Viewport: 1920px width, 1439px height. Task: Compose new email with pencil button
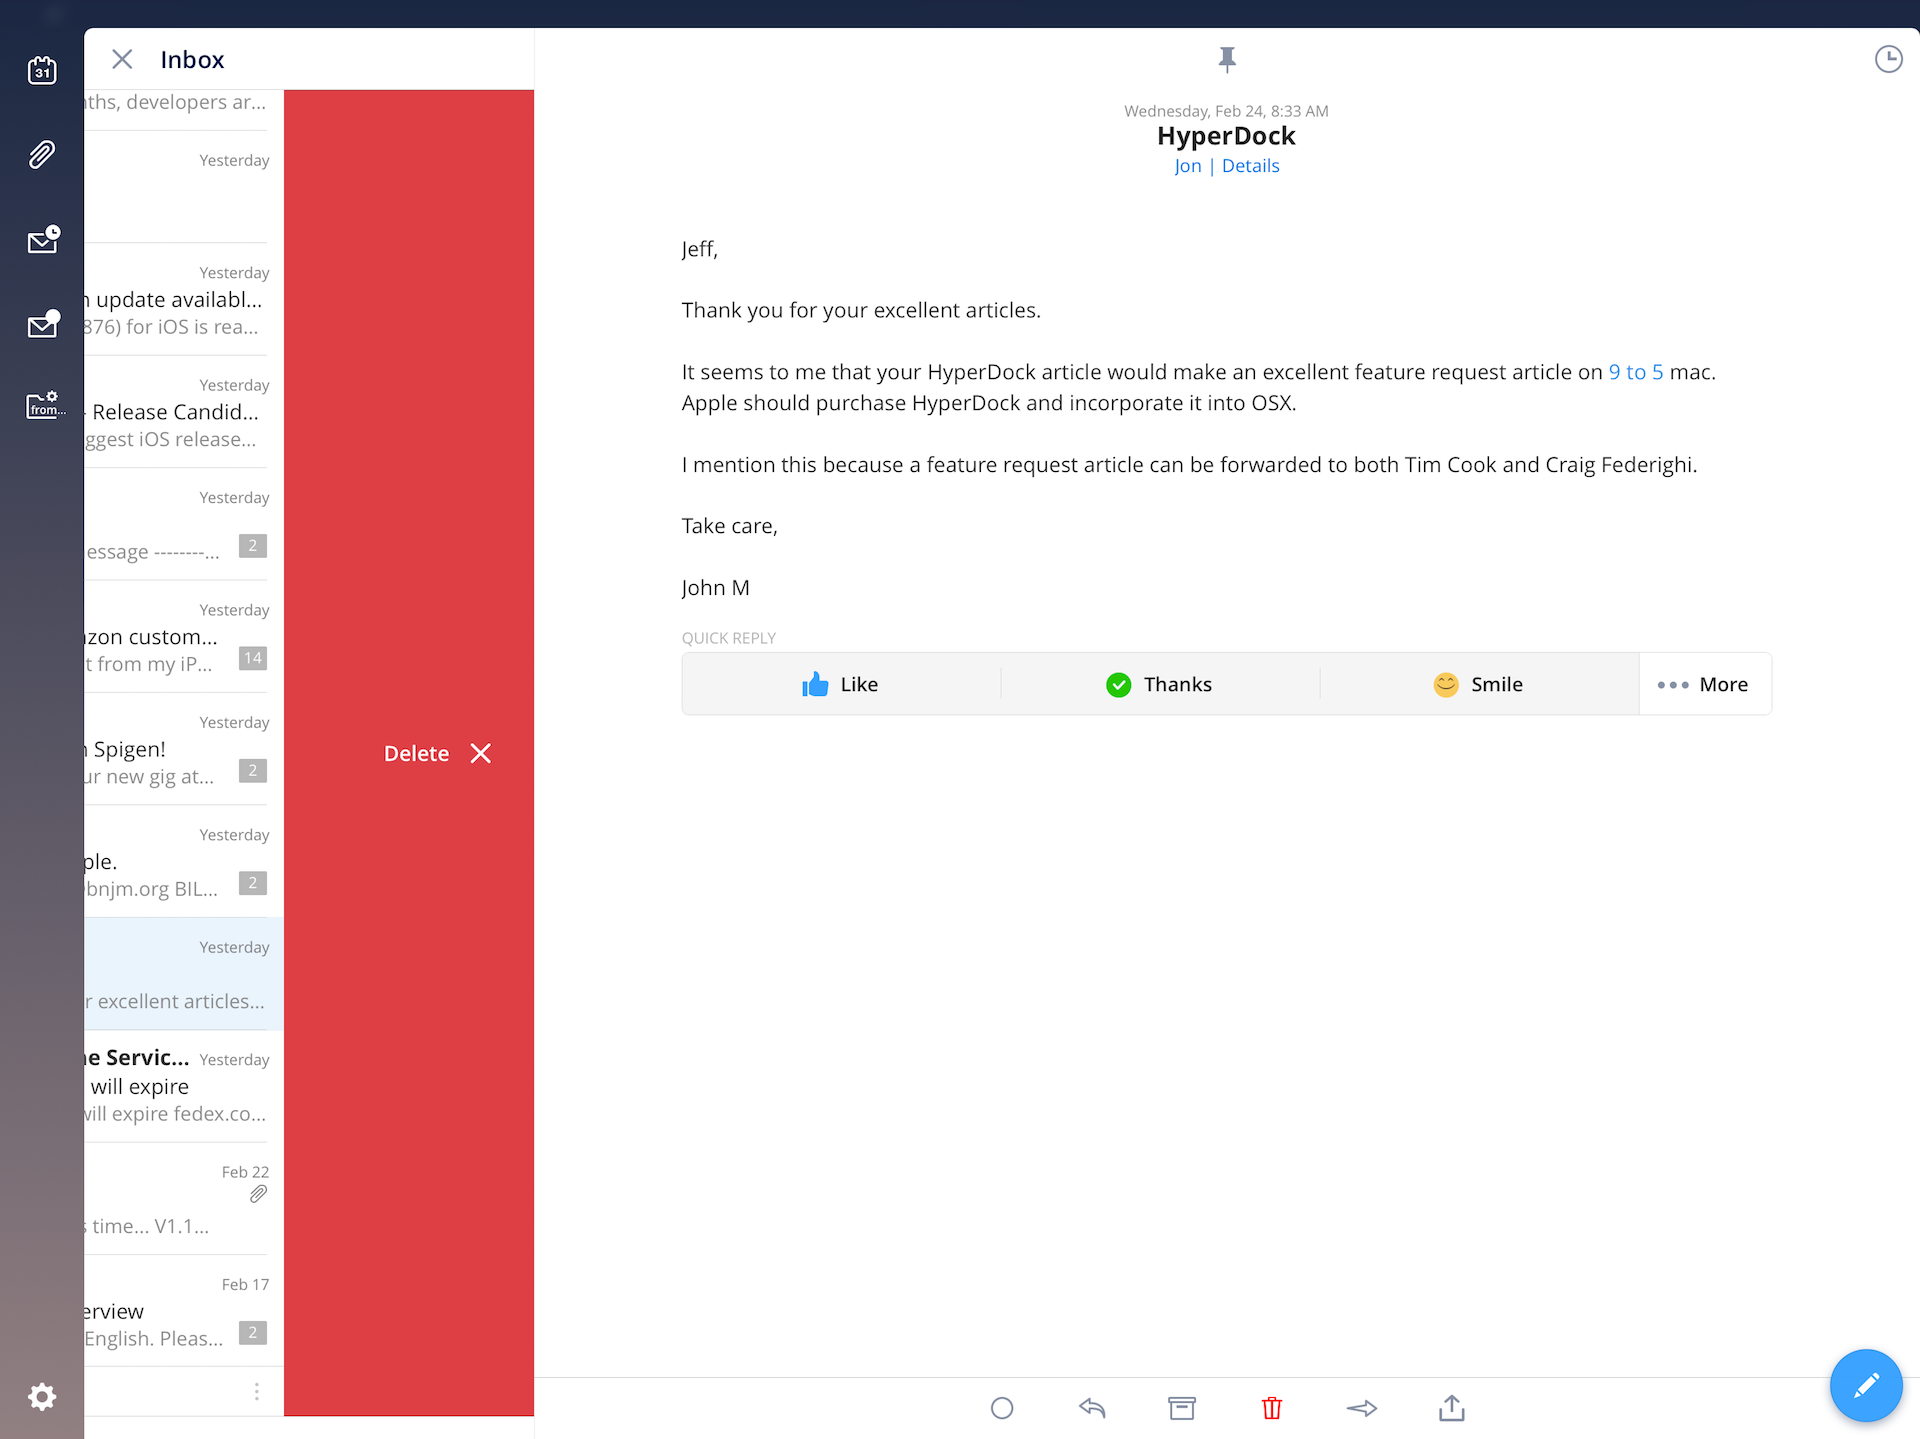pos(1865,1385)
